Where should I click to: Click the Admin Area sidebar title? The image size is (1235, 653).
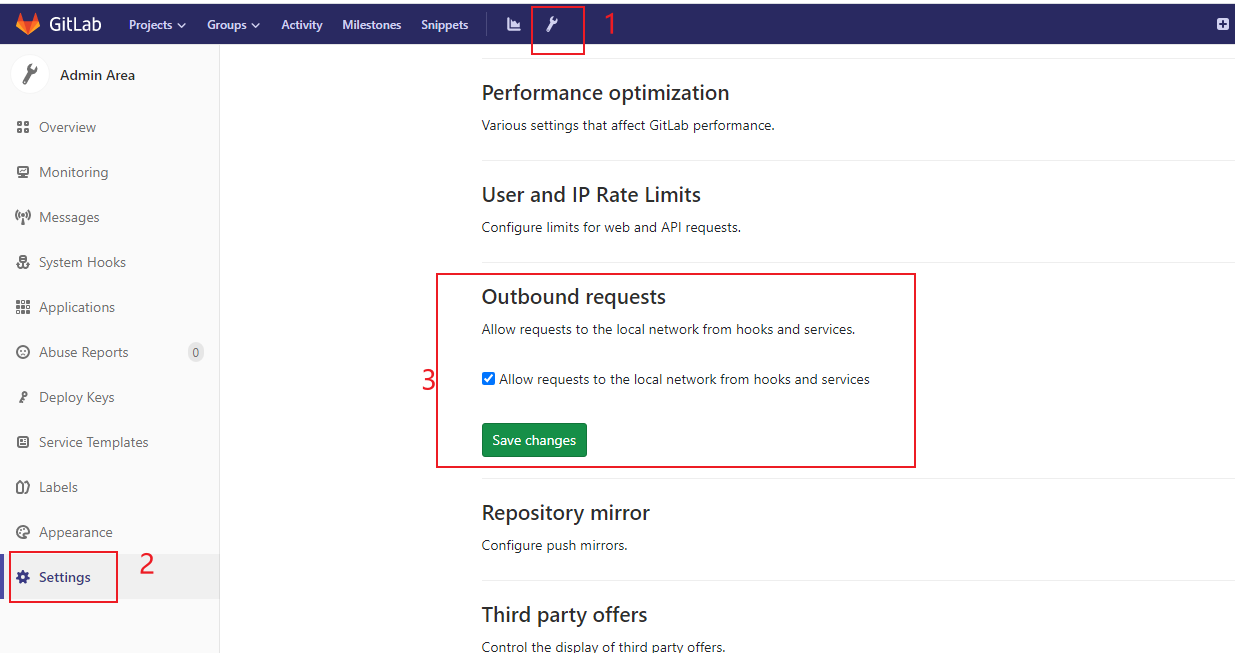[97, 75]
